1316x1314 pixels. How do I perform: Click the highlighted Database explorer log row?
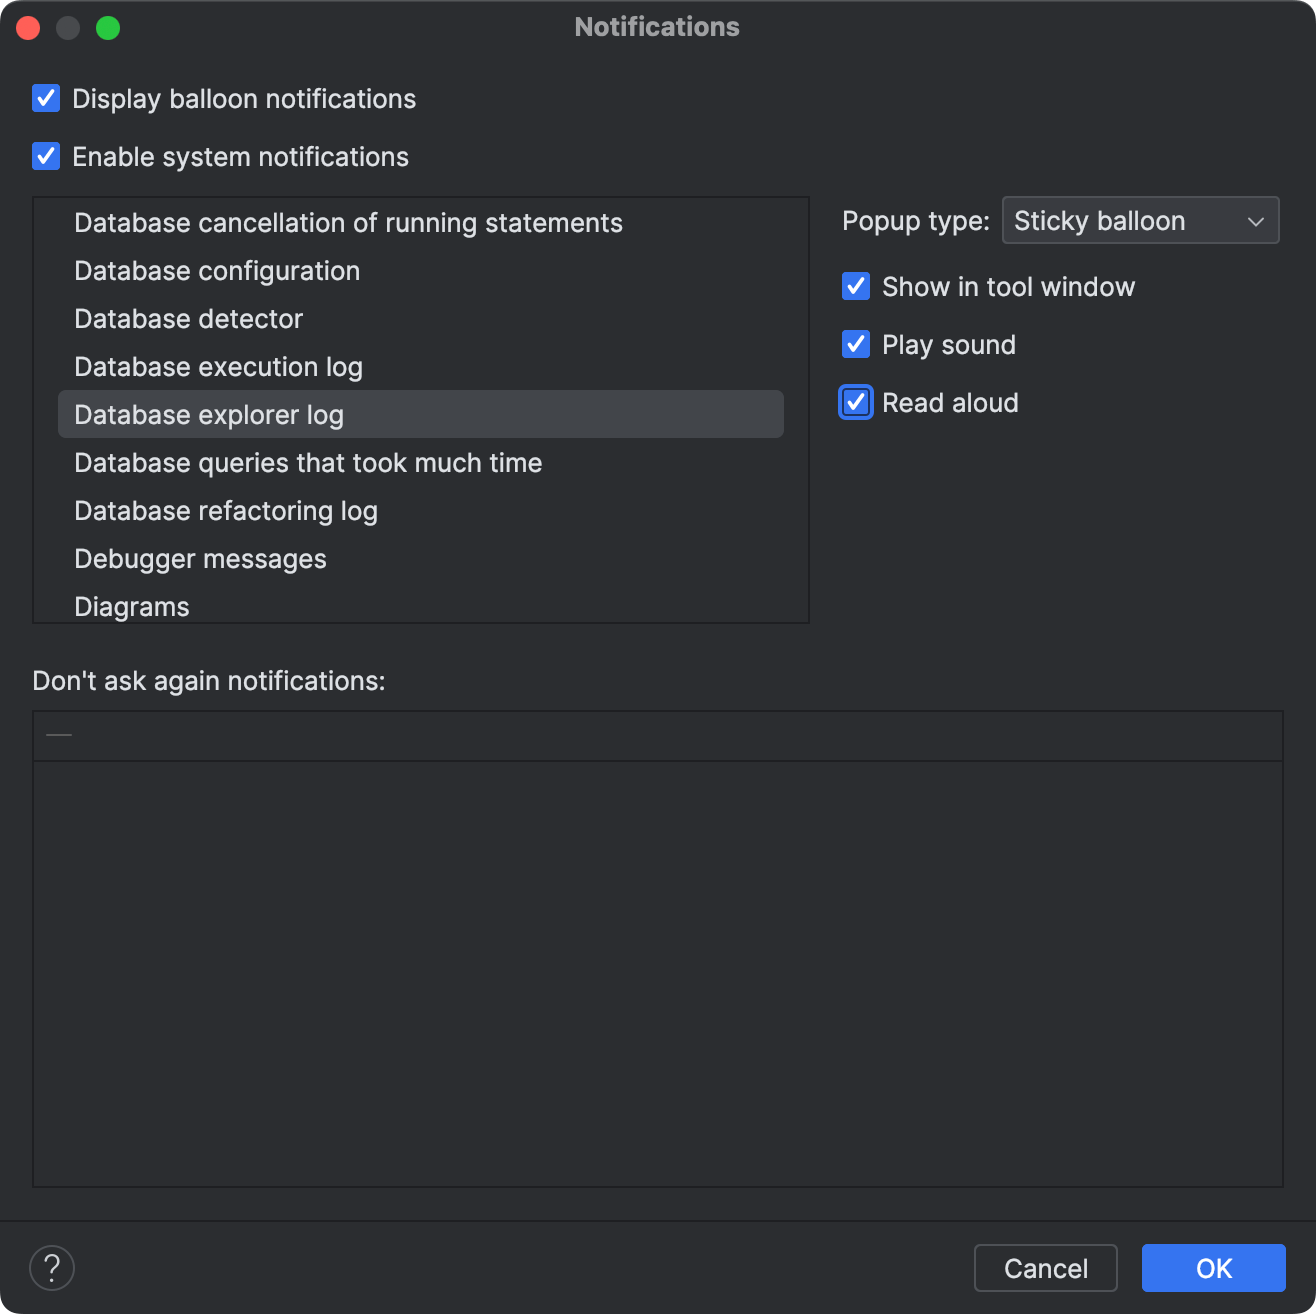coord(209,414)
